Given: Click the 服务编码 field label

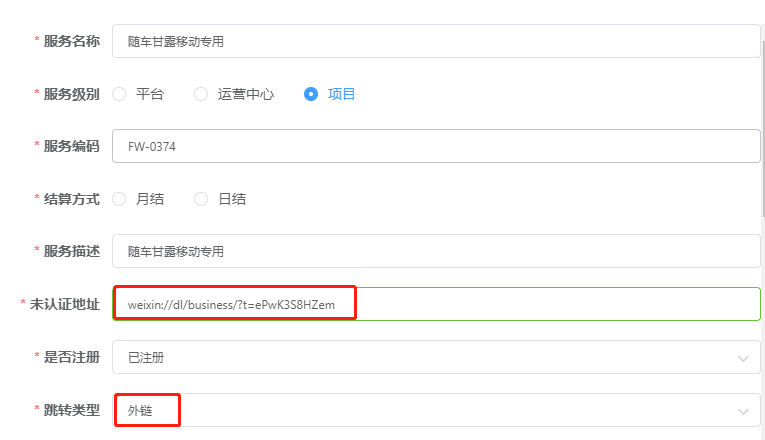Looking at the screenshot, I should click(71, 146).
